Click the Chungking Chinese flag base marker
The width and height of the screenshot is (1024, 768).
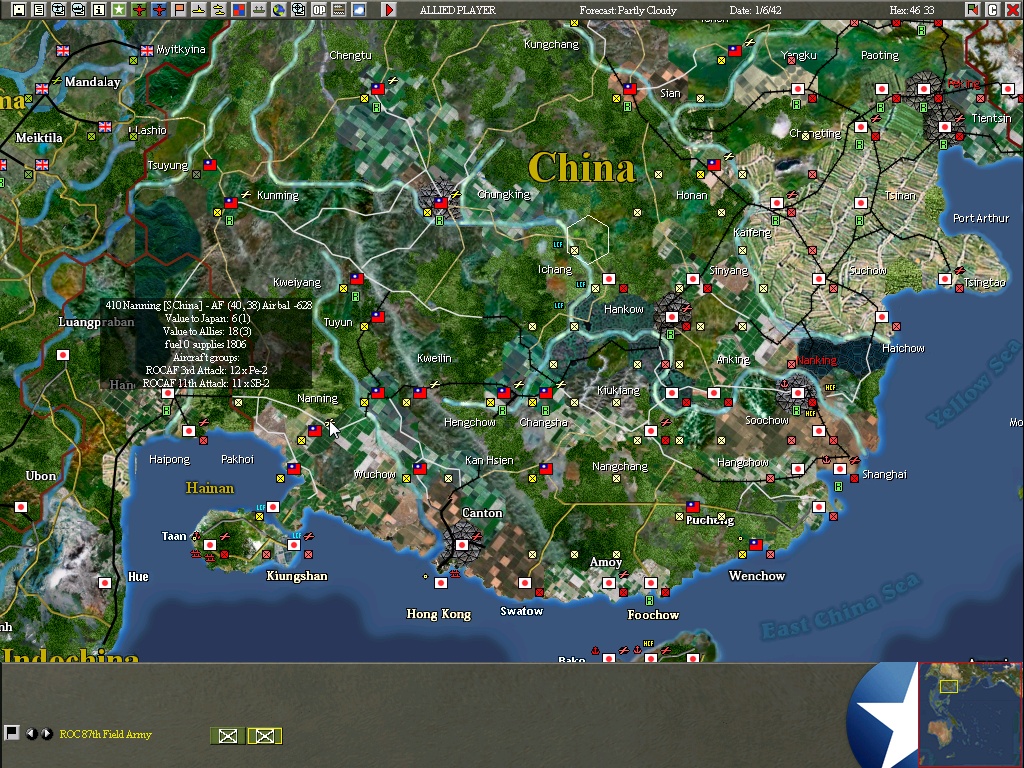[x=441, y=203]
